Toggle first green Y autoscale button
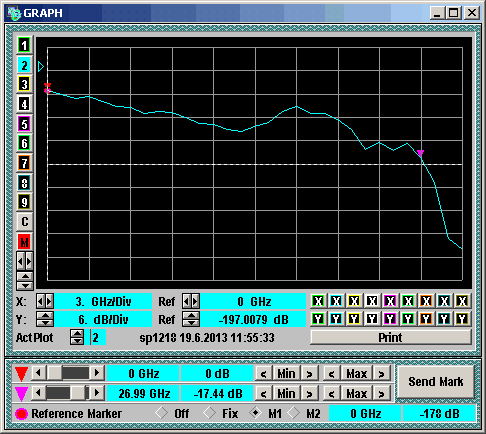This screenshot has height=434, width=486. coord(318,319)
